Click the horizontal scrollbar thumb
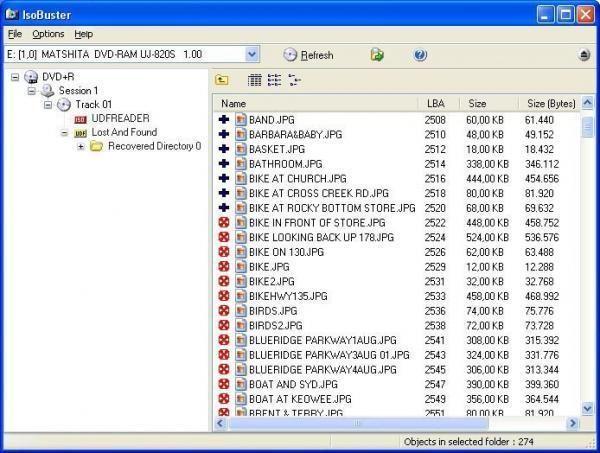Viewport: 600px width, 453px height. click(x=358, y=423)
